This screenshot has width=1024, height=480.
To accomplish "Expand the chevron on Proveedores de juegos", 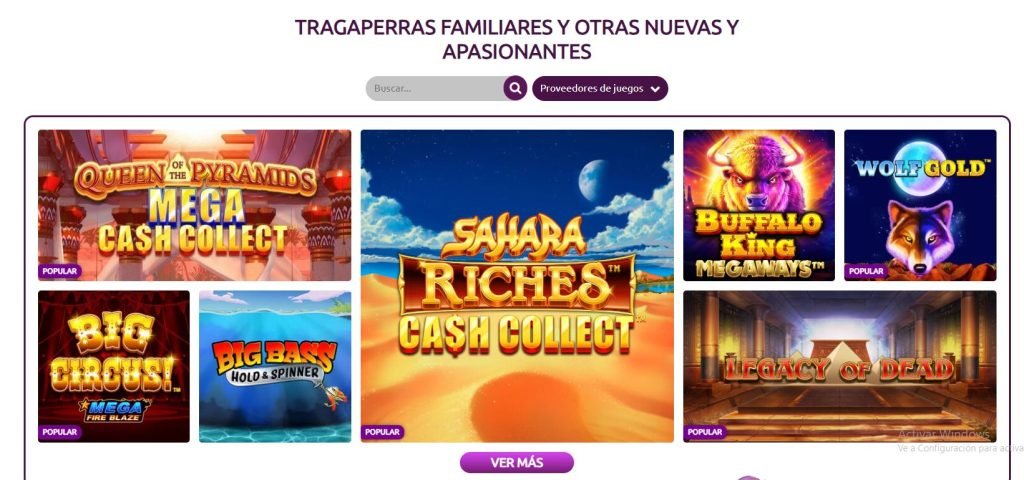I will (x=656, y=89).
